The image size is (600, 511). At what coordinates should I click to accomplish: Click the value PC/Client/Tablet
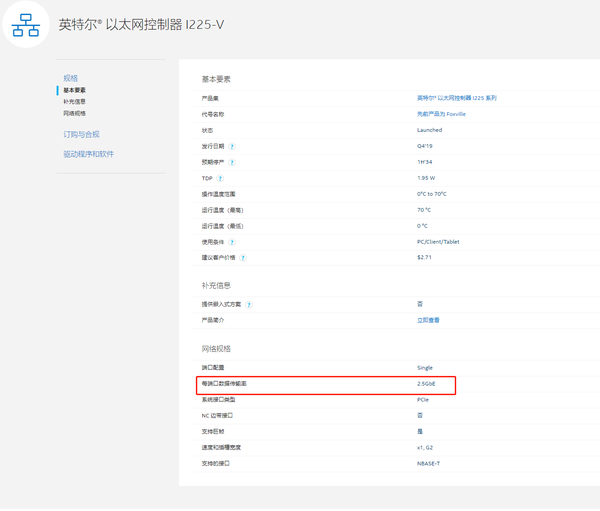(x=438, y=242)
